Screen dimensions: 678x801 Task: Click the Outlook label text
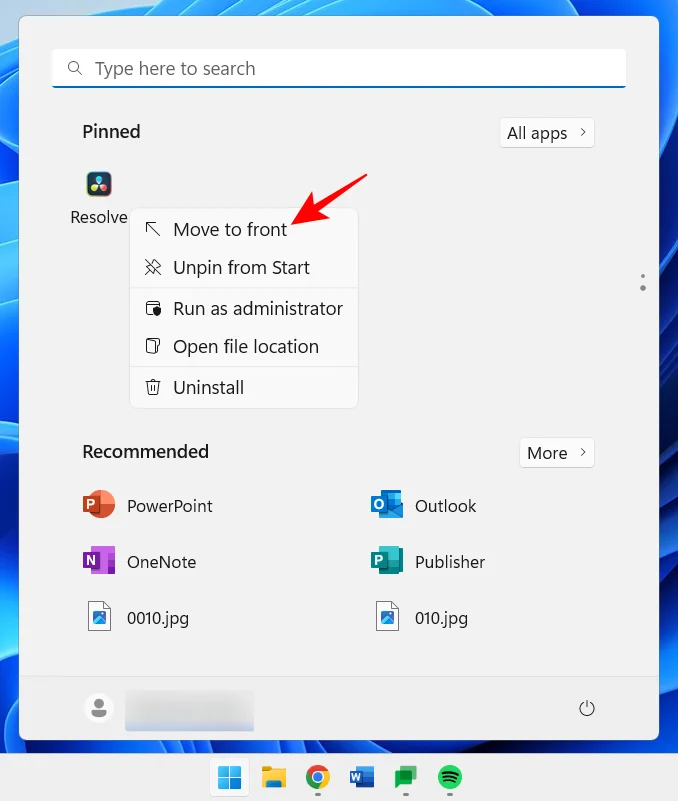446,506
